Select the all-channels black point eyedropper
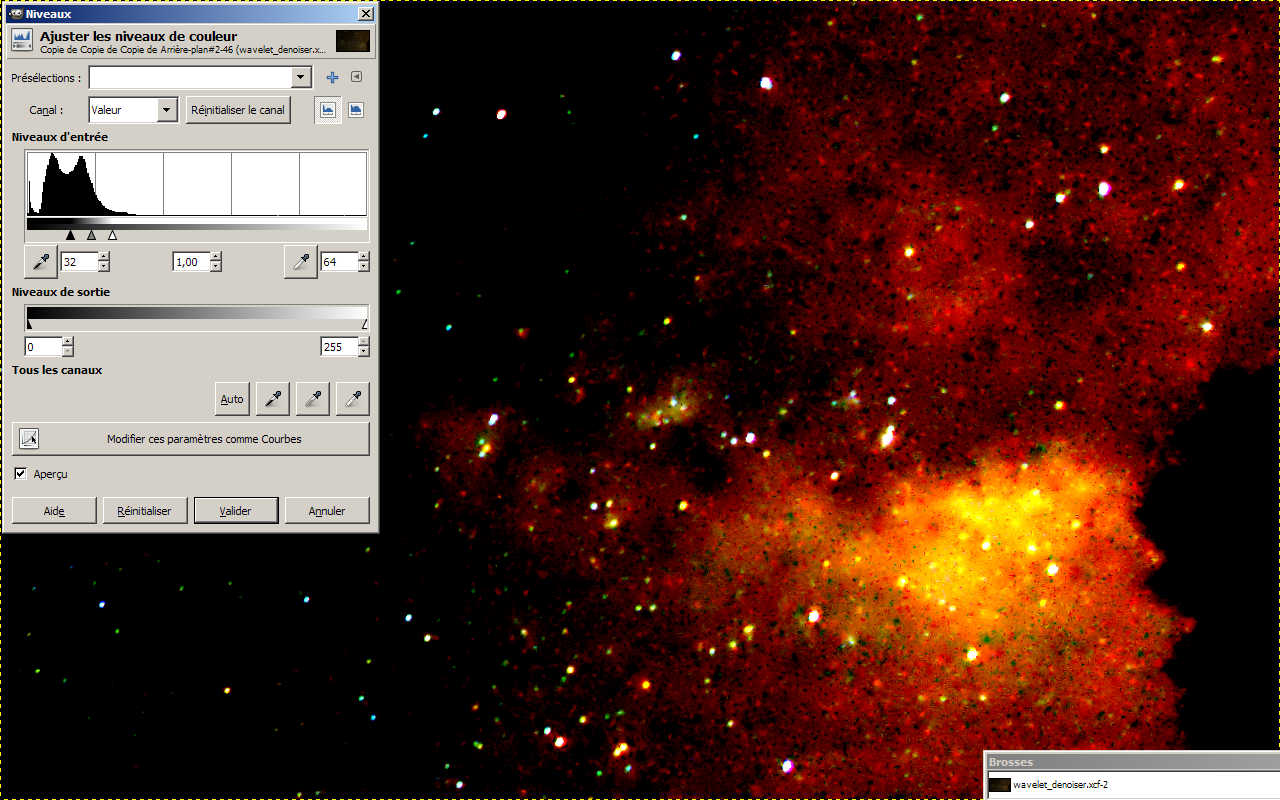Screen dimensions: 1280x800 tap(272, 399)
